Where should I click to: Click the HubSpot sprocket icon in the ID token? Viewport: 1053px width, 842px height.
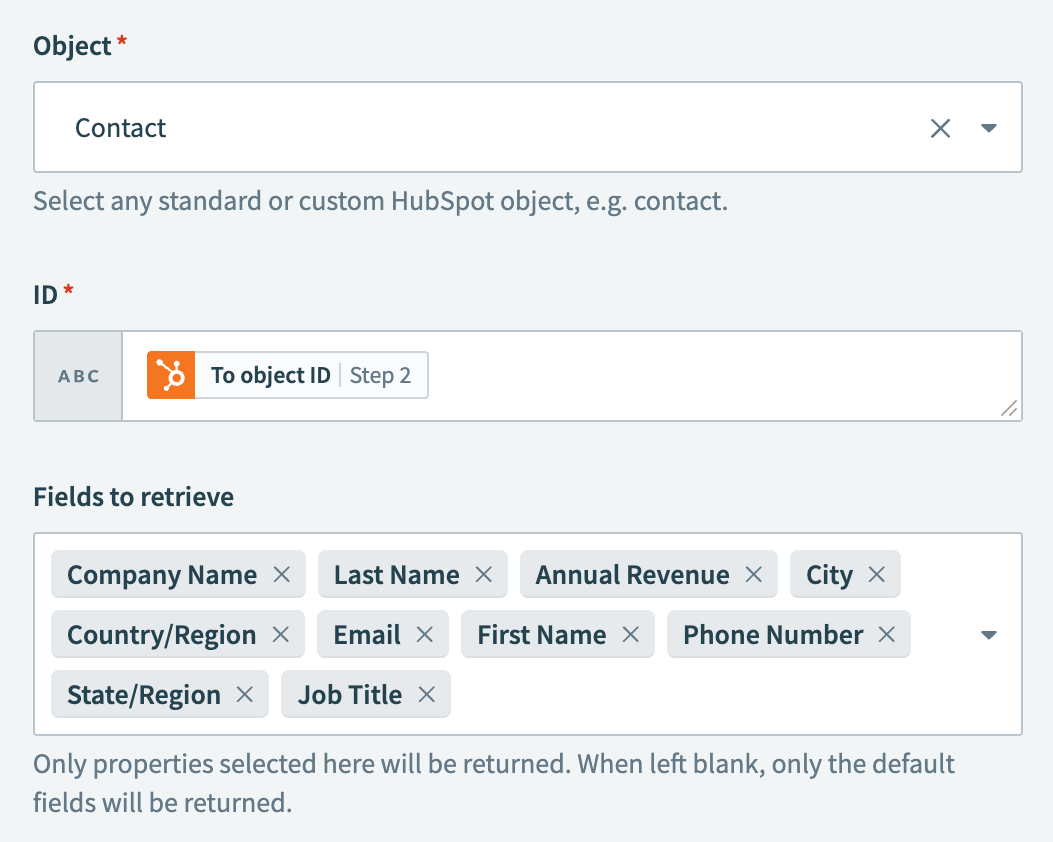[x=170, y=375]
